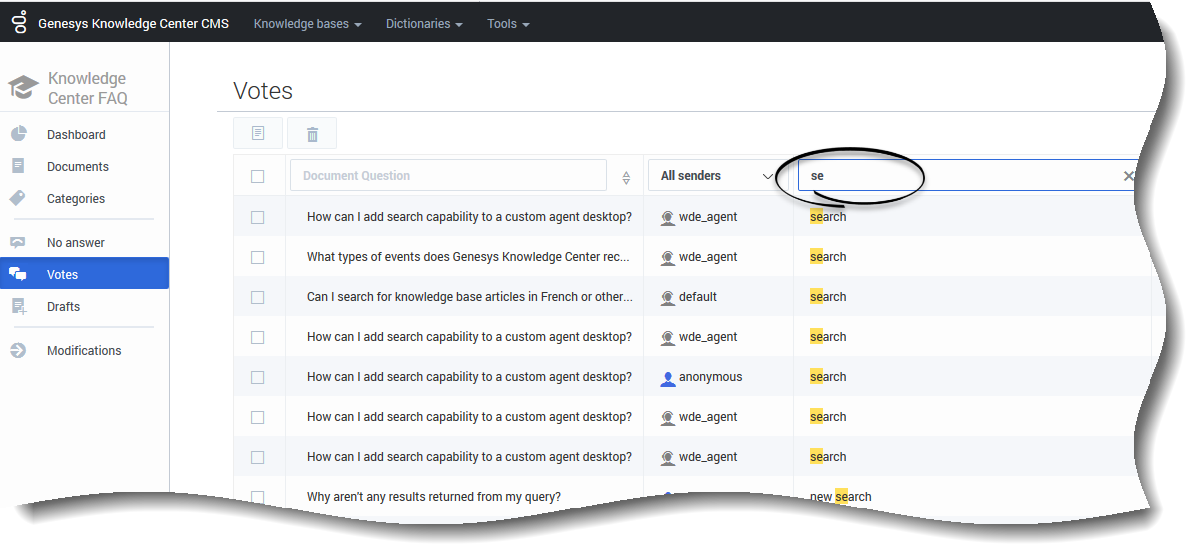
Task: Toggle the select-all checkbox in header
Action: tap(258, 176)
